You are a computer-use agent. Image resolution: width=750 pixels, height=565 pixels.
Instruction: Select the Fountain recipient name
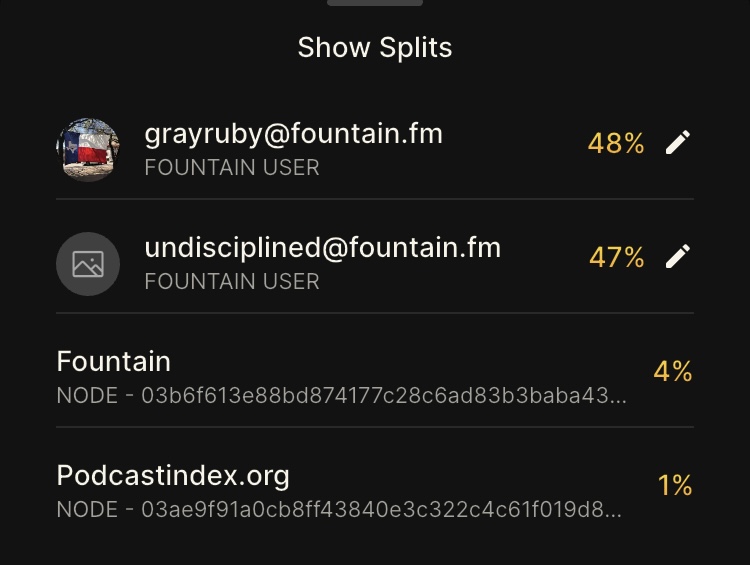pyautogui.click(x=114, y=361)
